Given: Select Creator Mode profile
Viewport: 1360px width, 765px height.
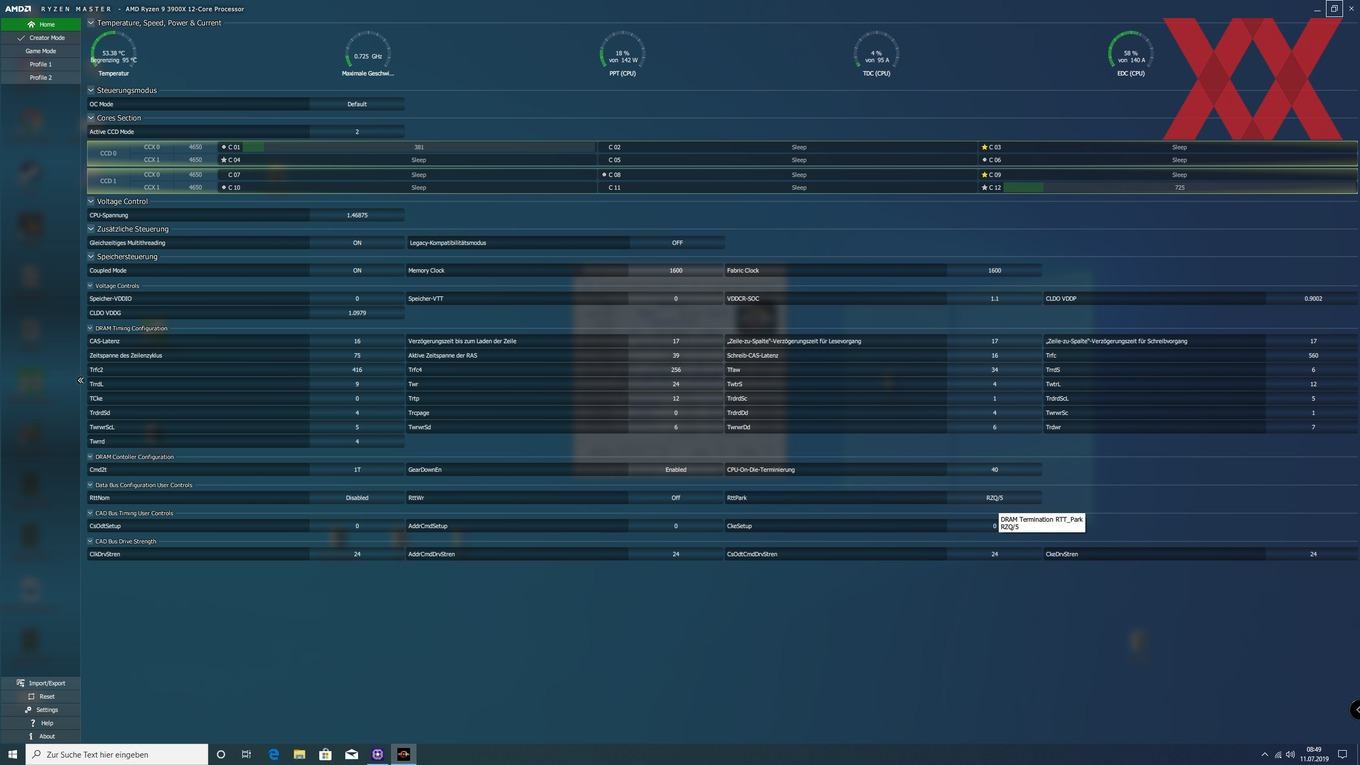Looking at the screenshot, I should coord(40,38).
